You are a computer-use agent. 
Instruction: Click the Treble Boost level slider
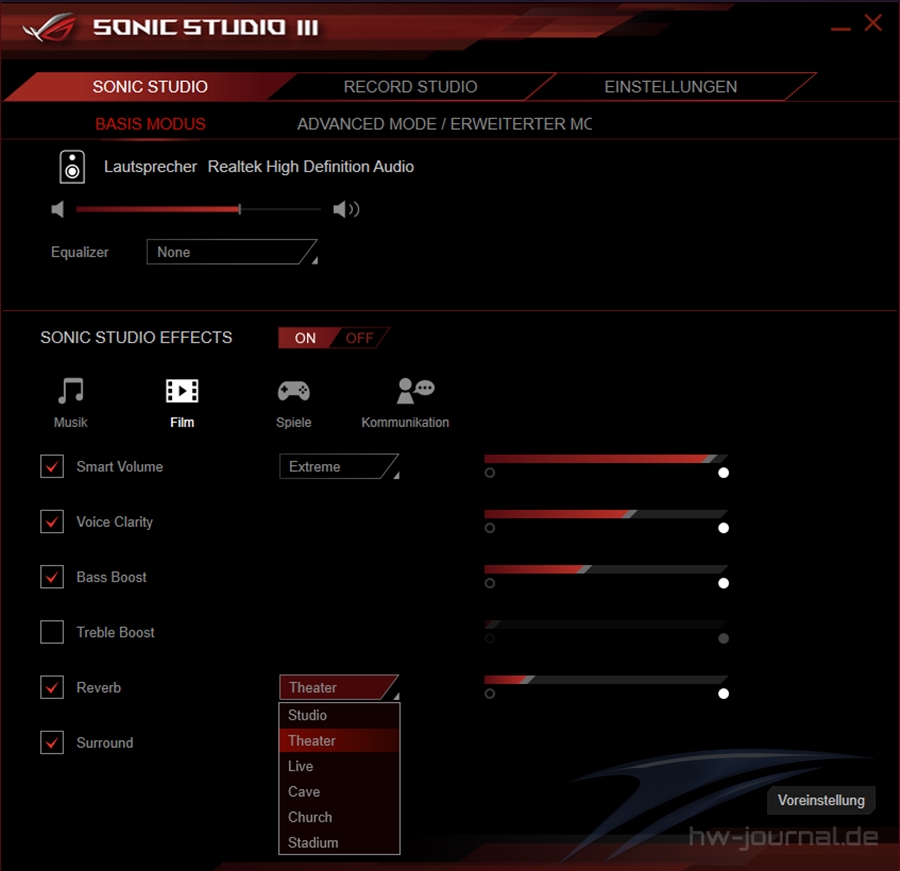click(606, 624)
